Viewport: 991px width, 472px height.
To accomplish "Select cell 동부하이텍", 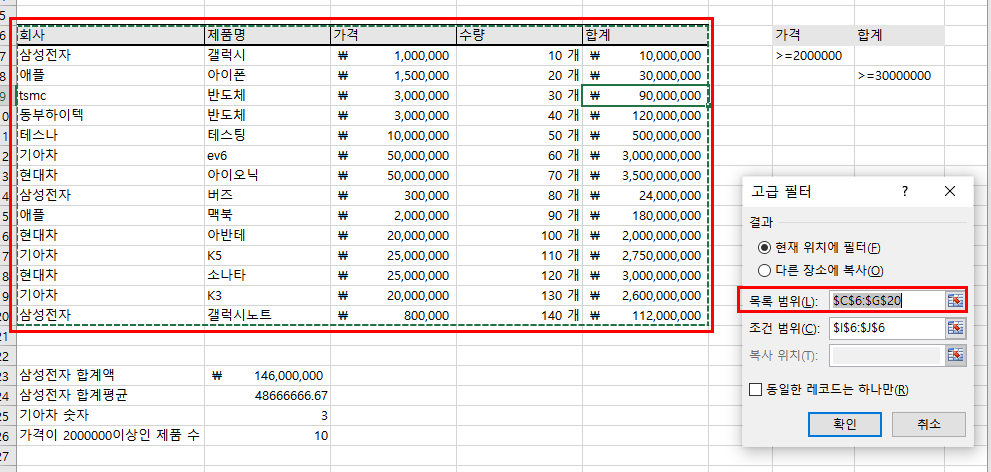I will tap(111, 117).
